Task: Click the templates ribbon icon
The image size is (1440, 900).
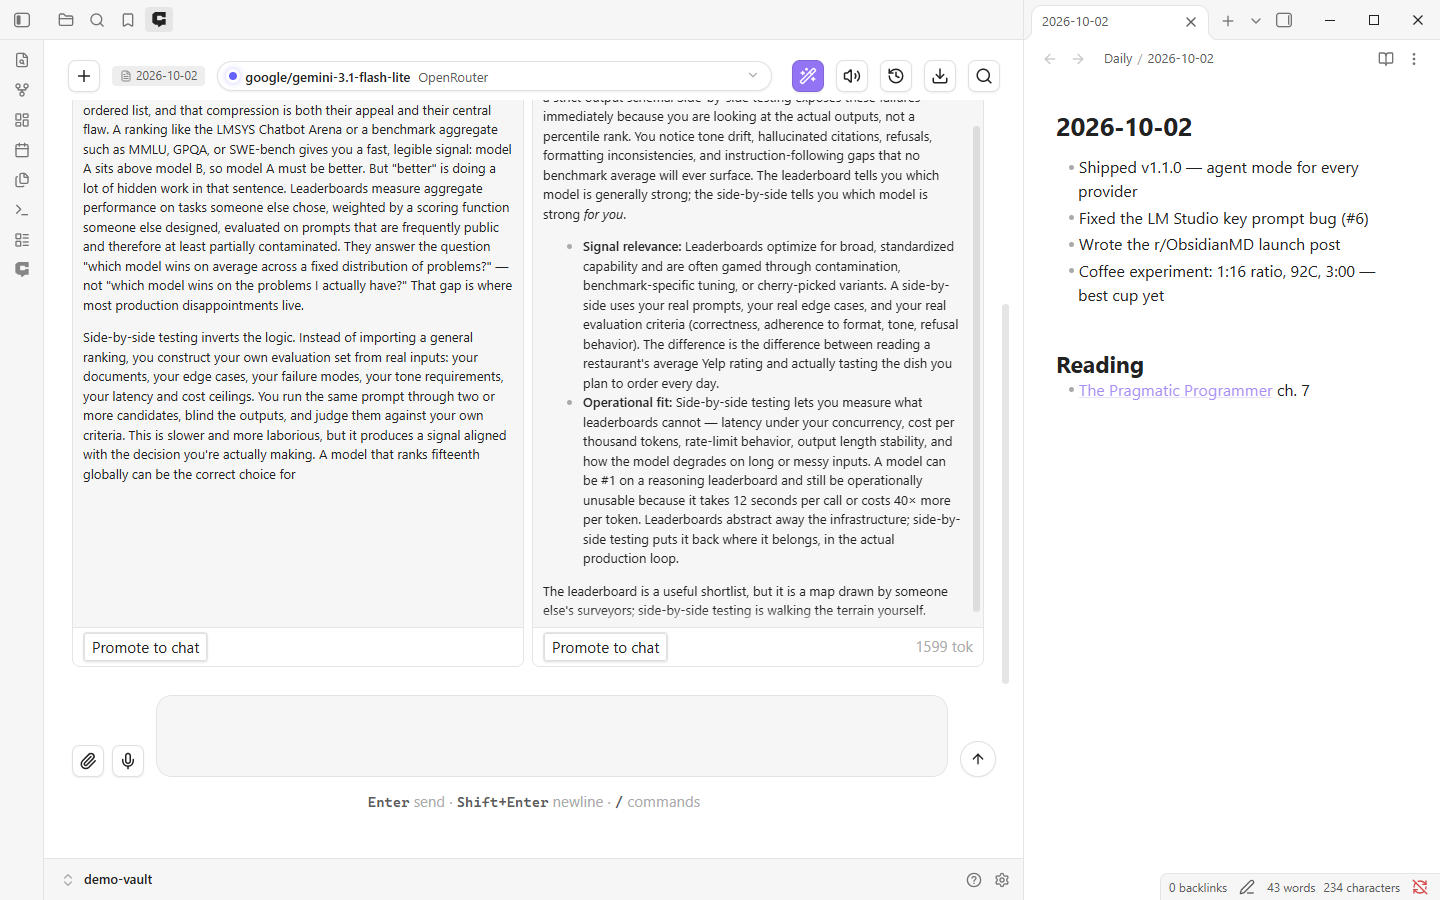Action: [x=22, y=180]
